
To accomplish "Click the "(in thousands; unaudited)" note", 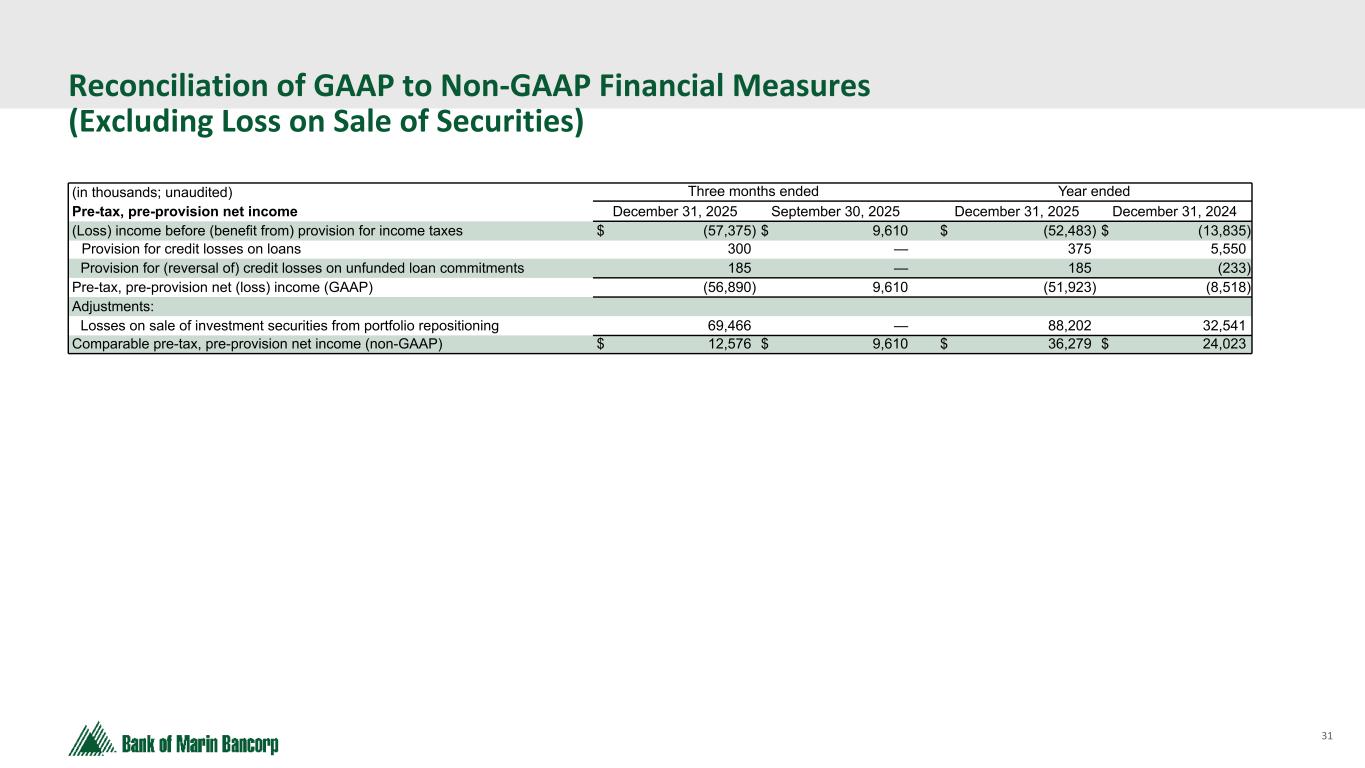I will (x=153, y=192).
